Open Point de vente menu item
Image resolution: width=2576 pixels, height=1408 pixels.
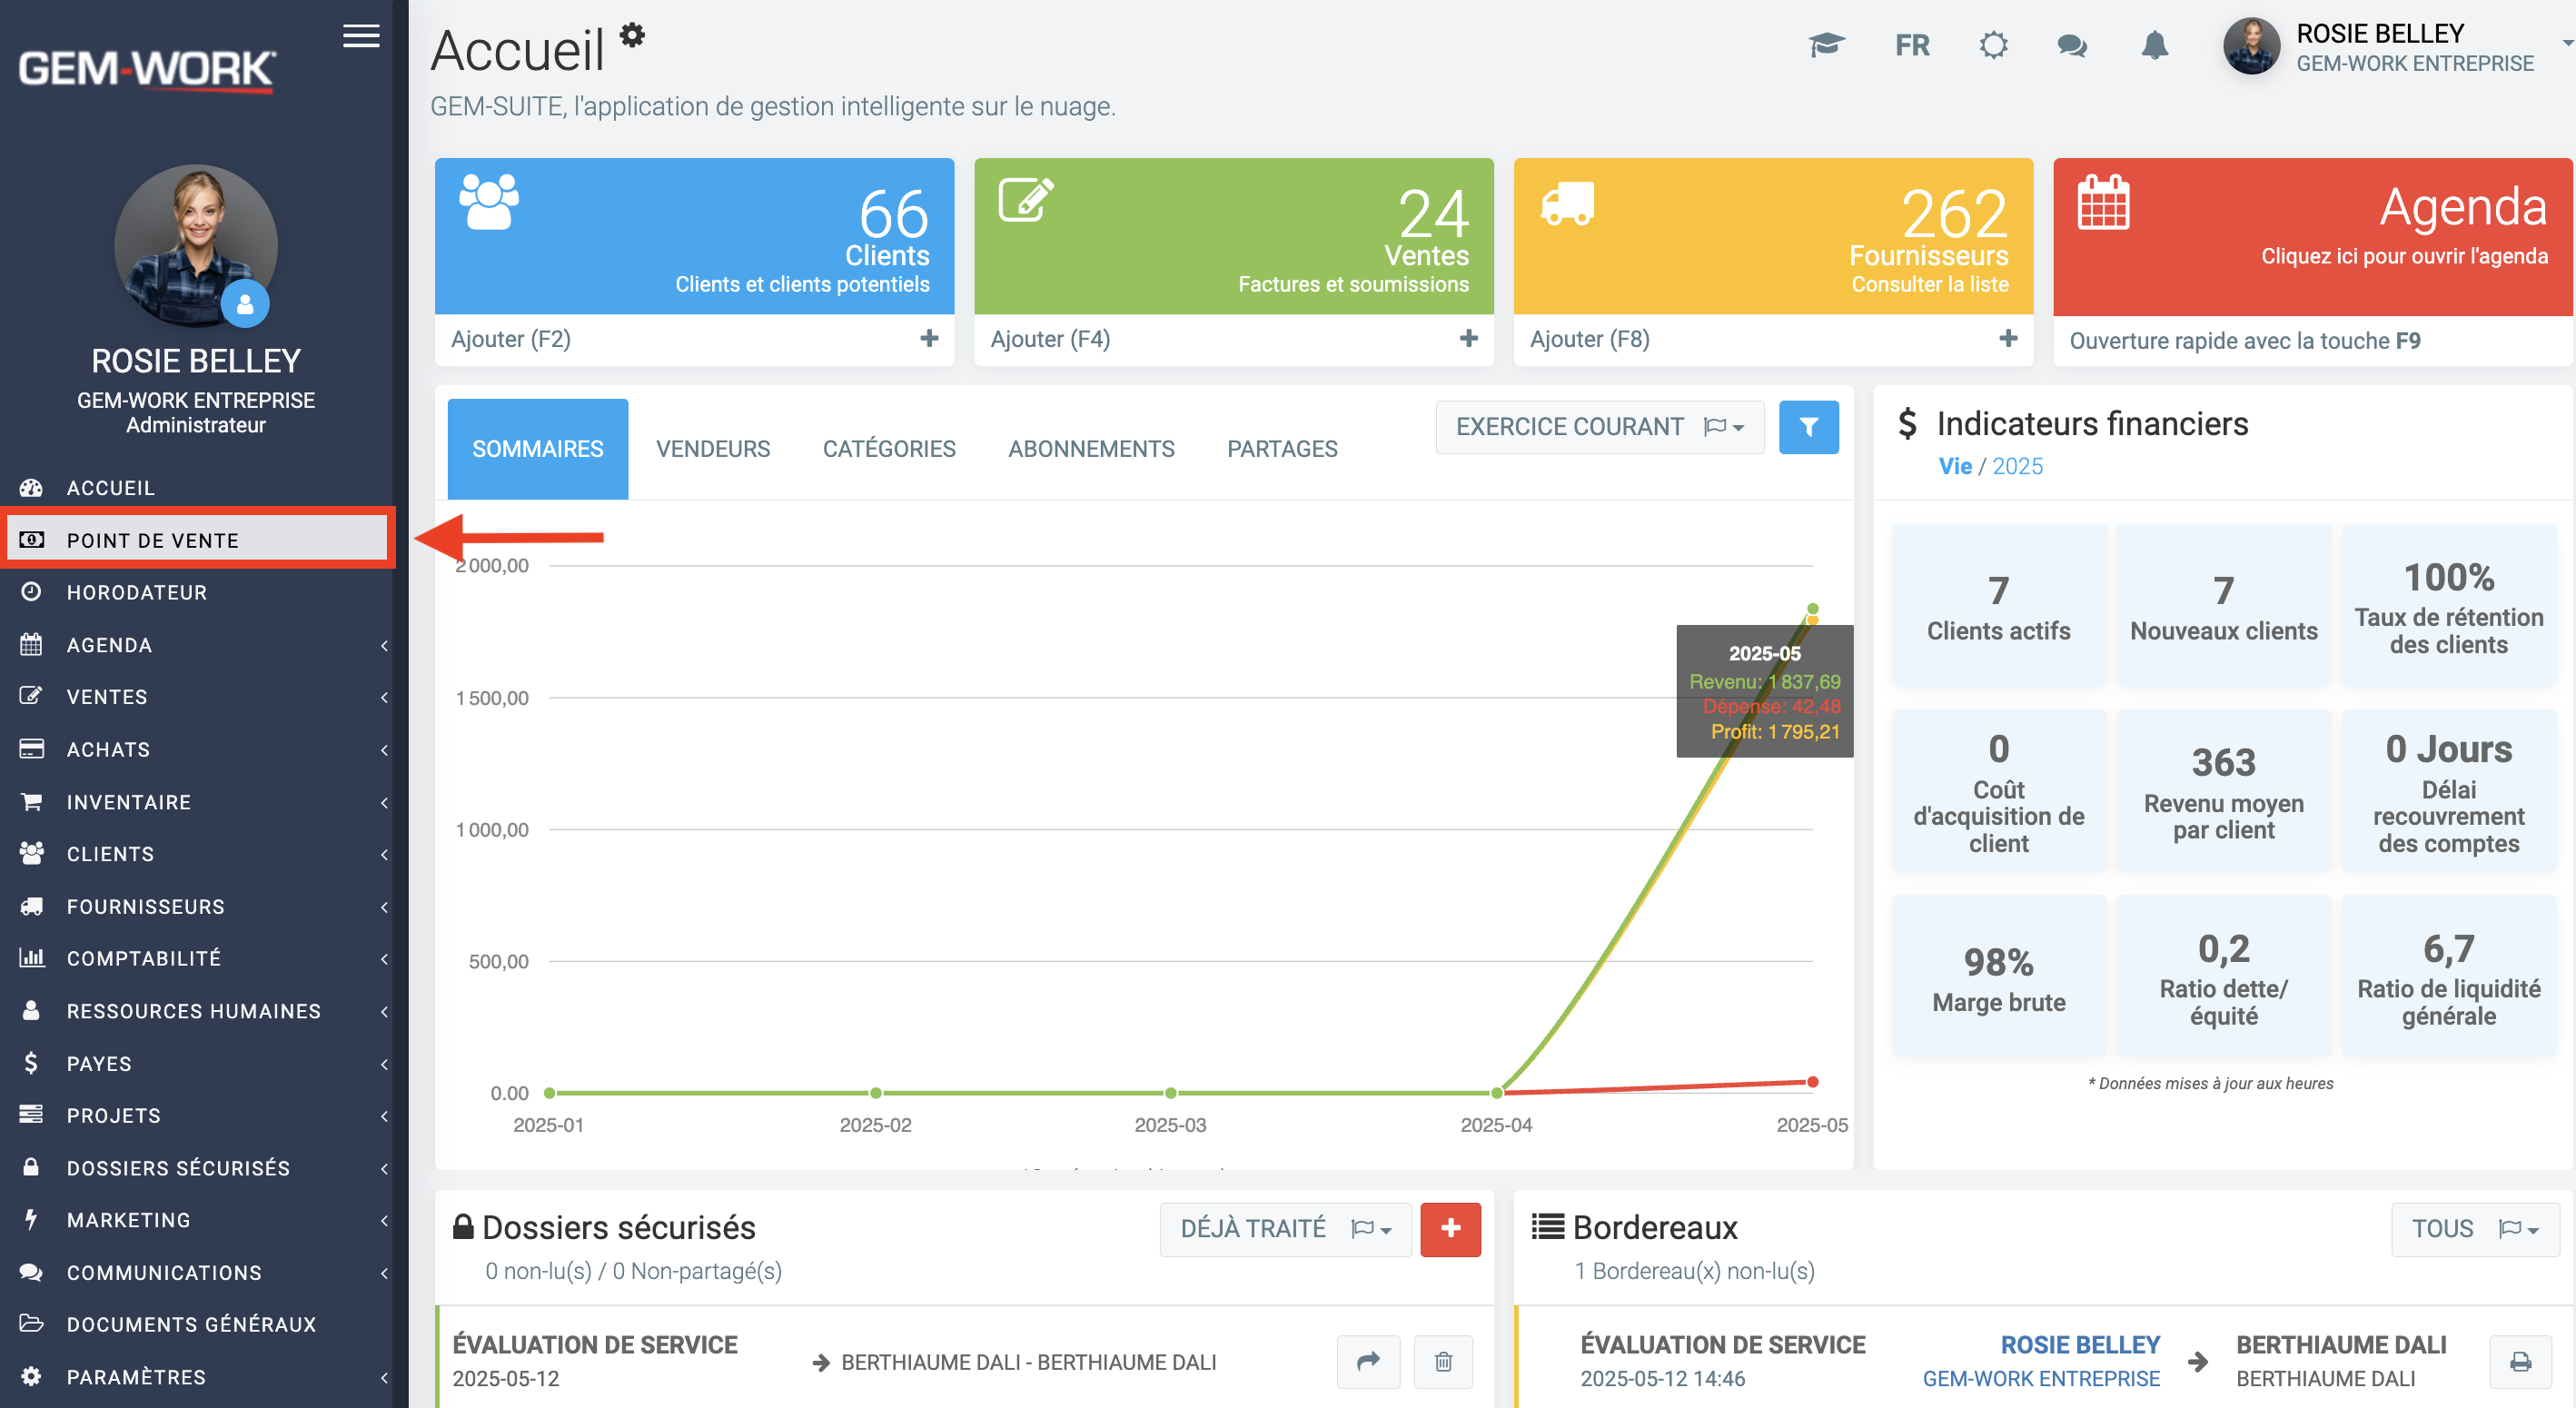(x=197, y=540)
